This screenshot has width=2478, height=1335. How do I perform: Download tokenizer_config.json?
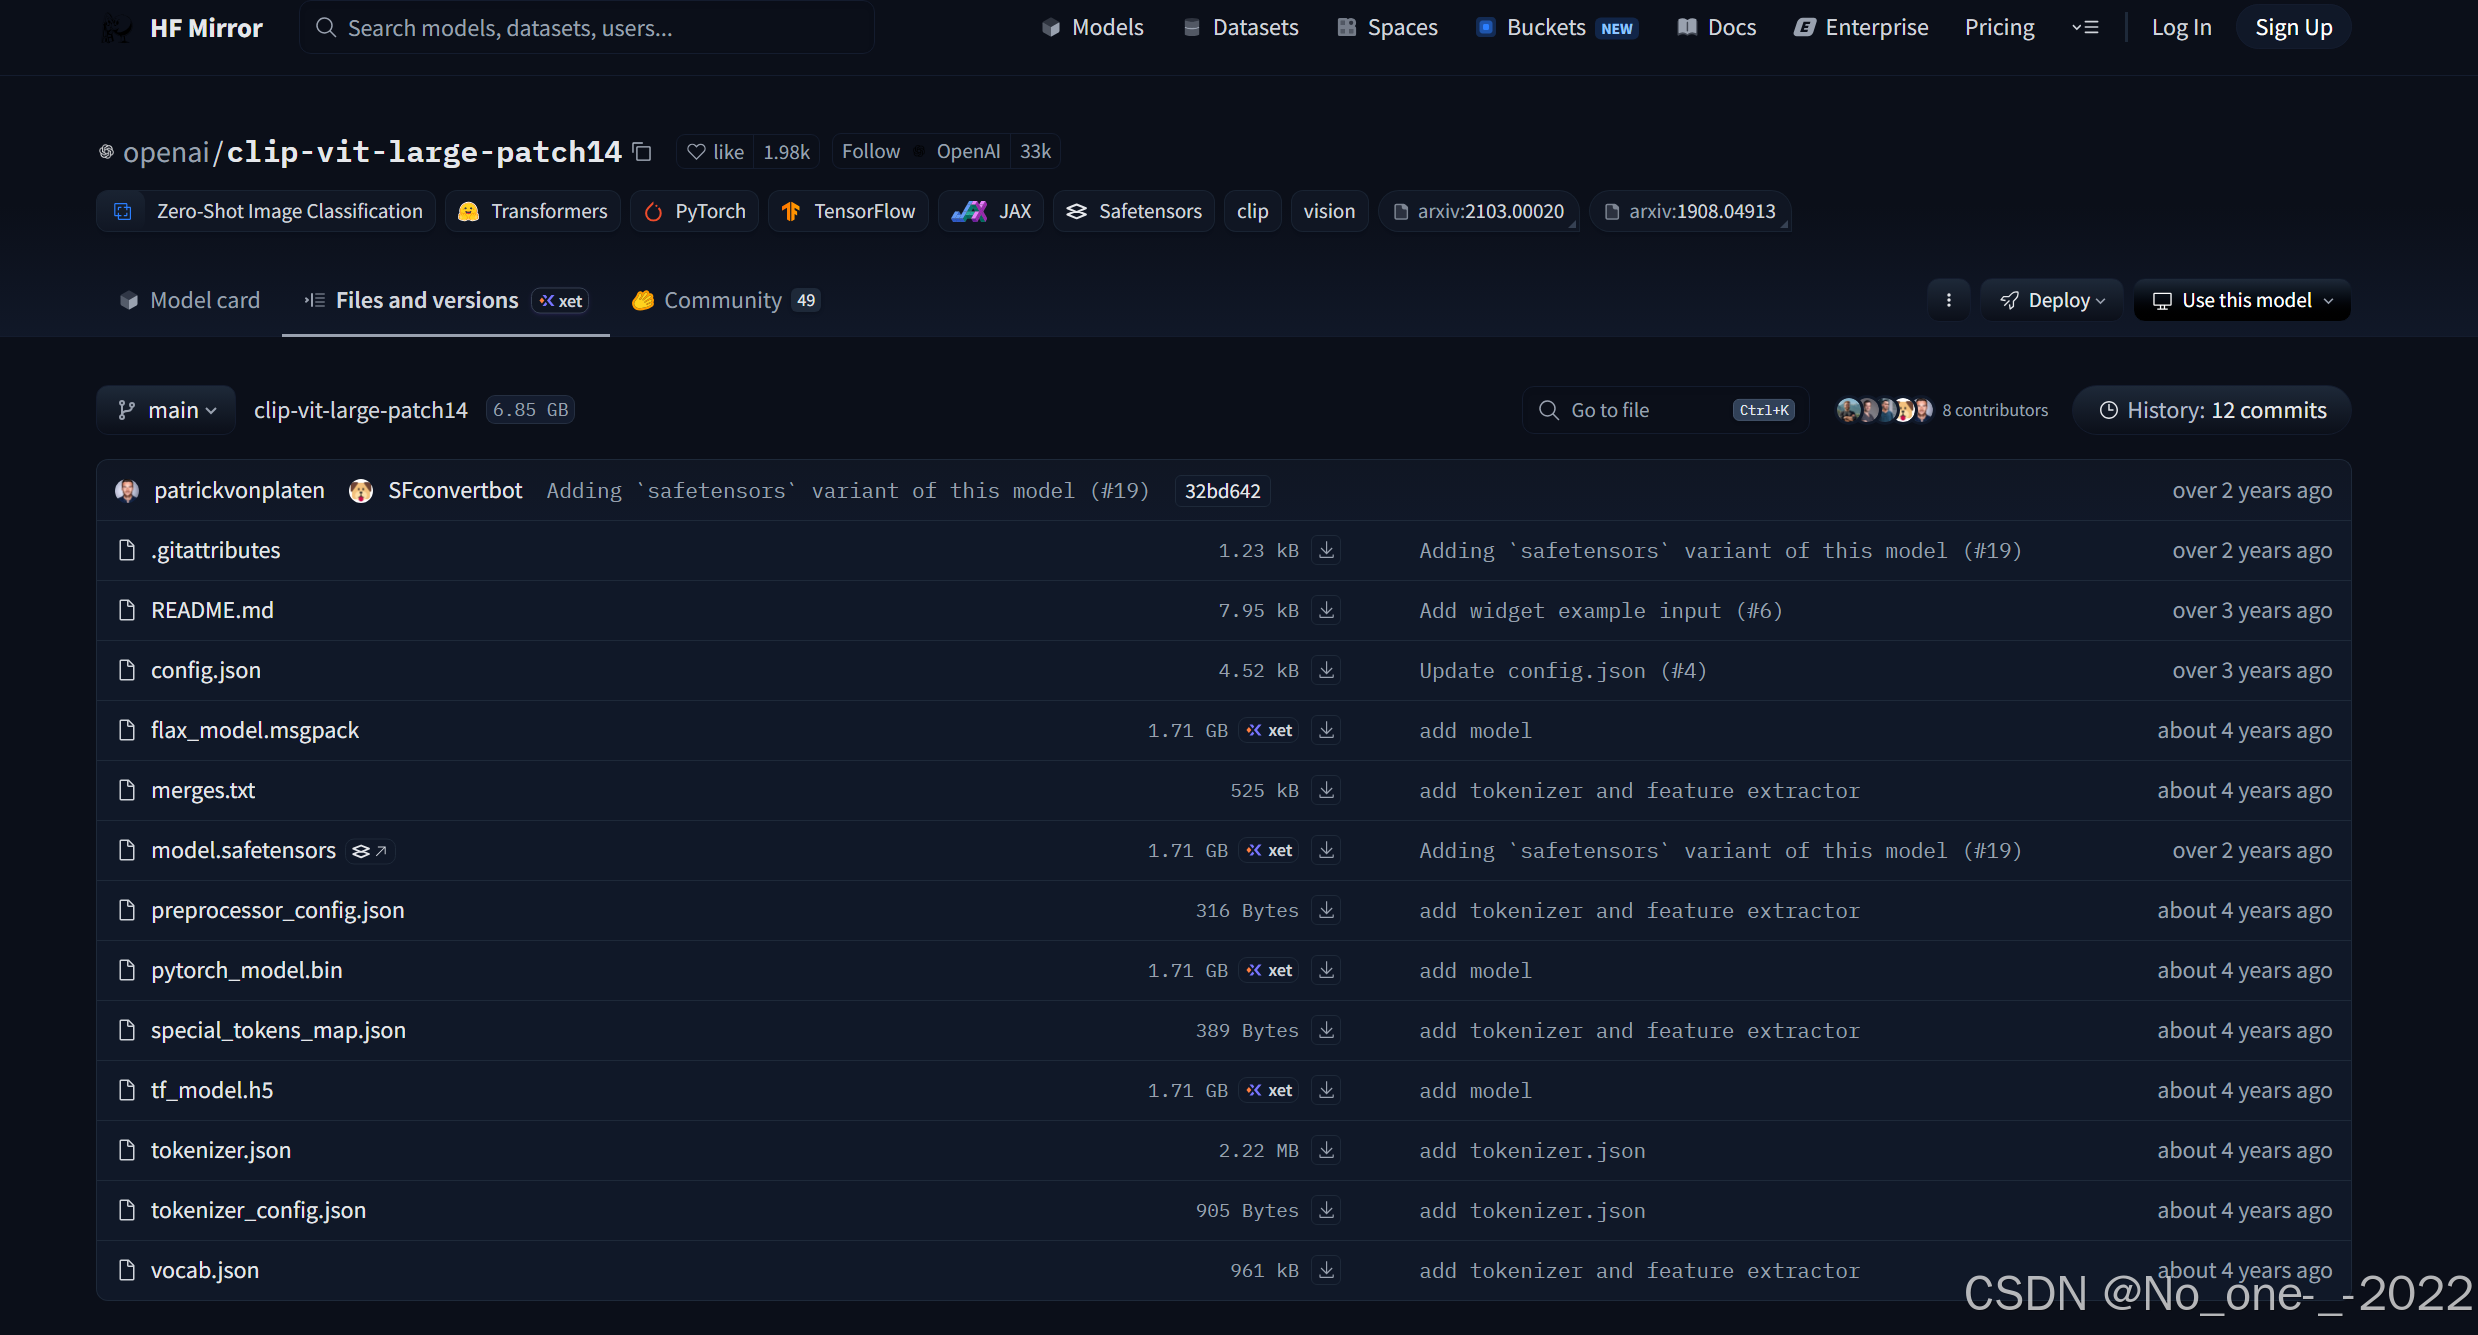coord(1326,1210)
